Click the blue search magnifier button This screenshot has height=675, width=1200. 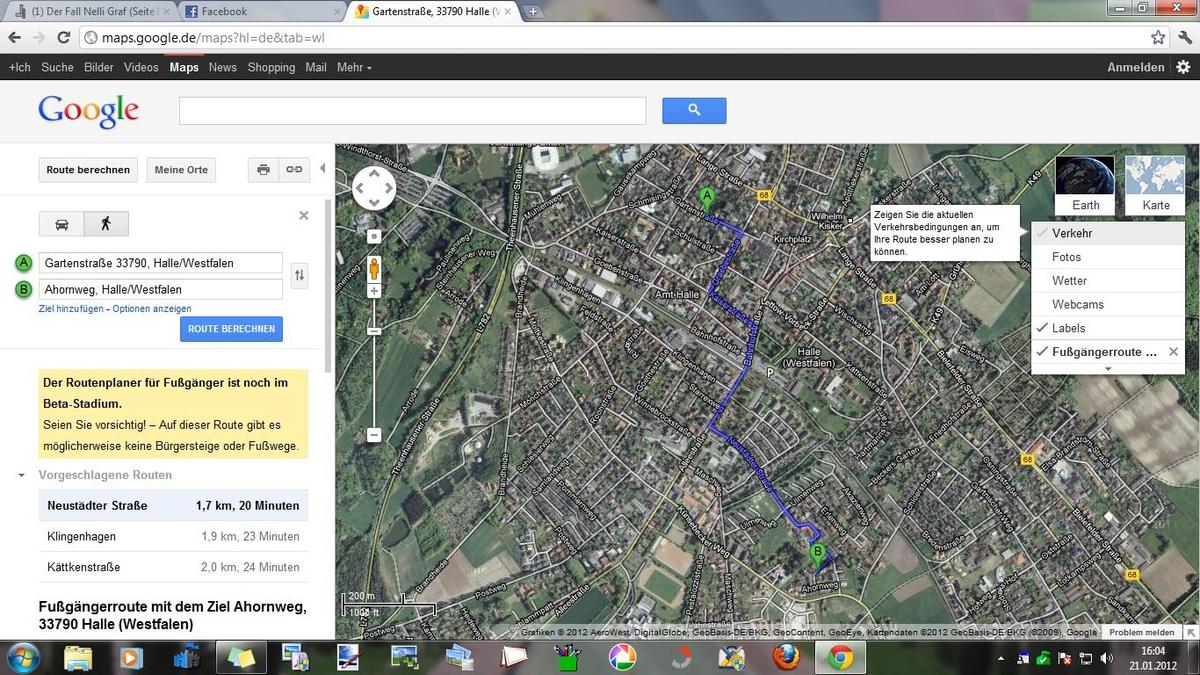click(694, 111)
